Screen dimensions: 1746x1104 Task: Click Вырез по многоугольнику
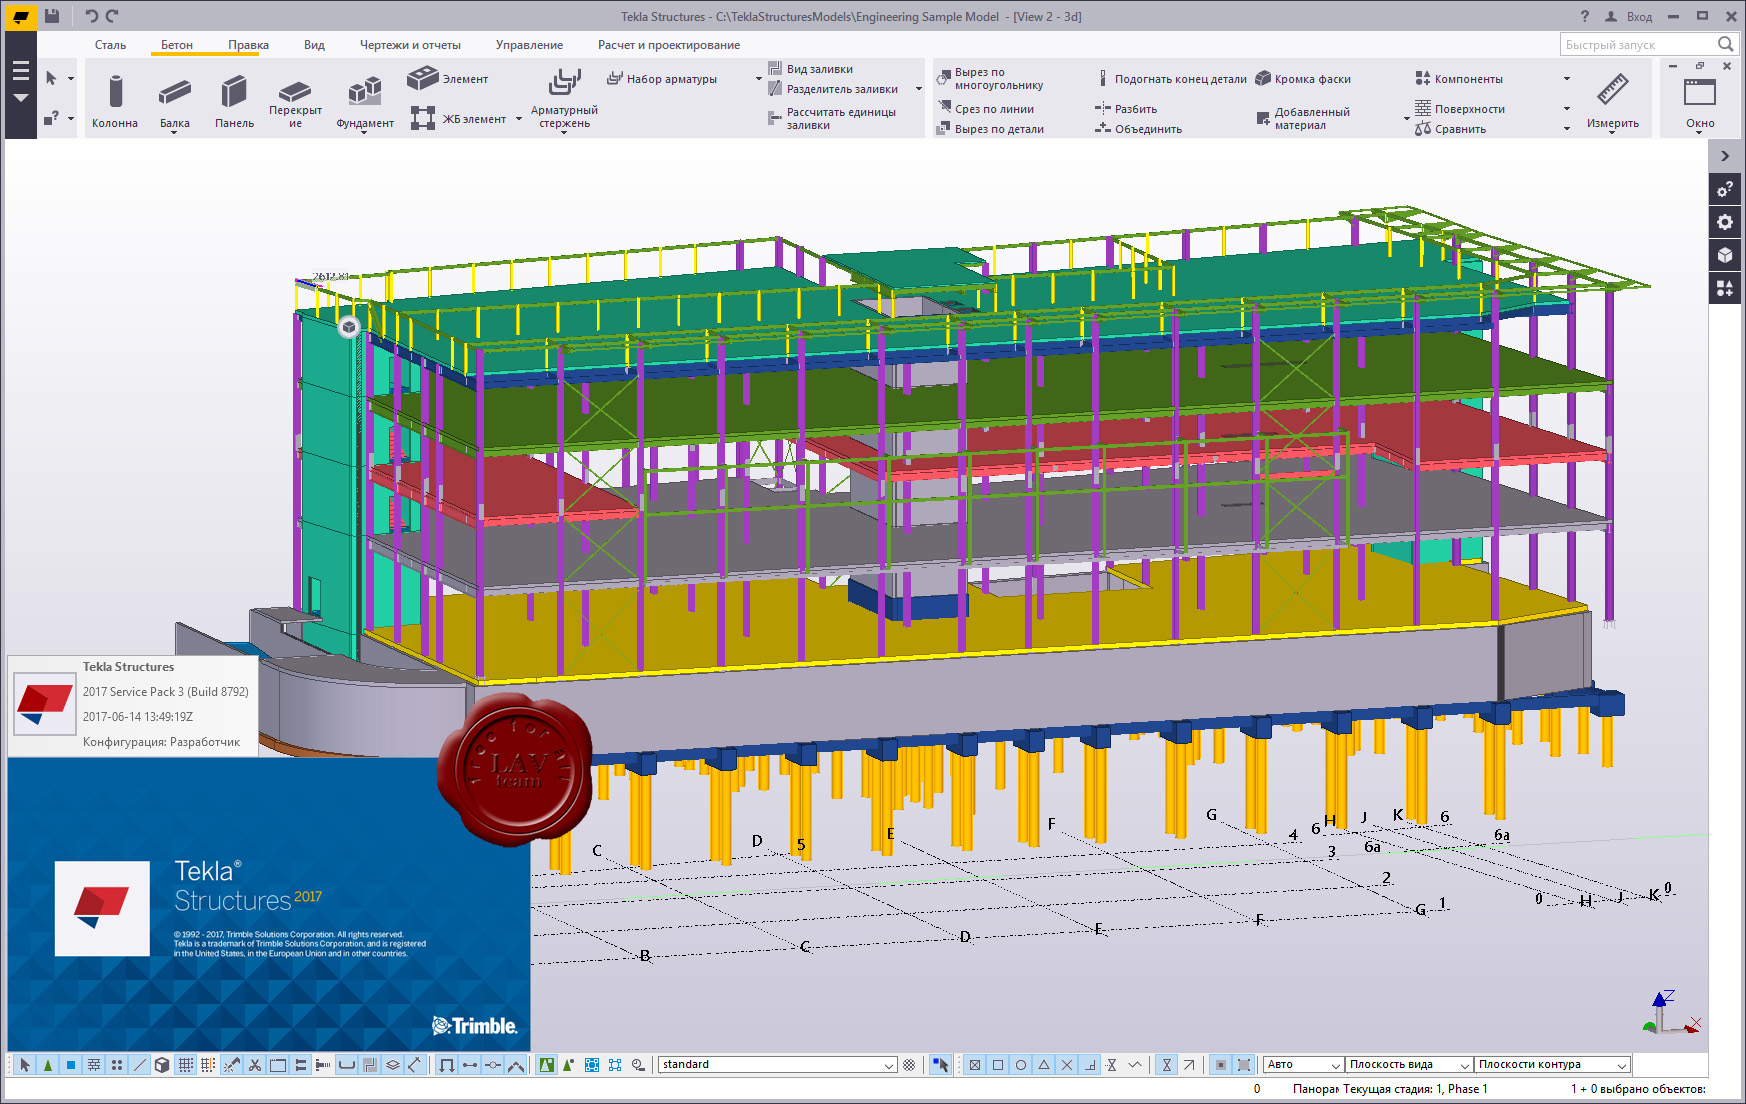point(990,78)
